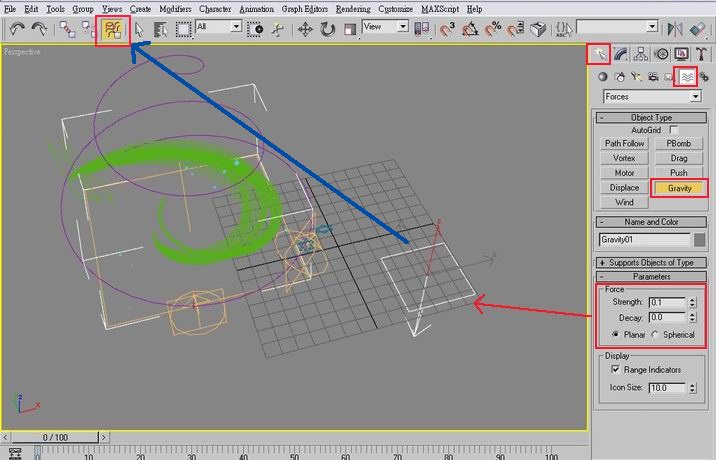Viewport: 716px width, 460px height.
Task: Select the Move transform tool
Action: coord(302,29)
